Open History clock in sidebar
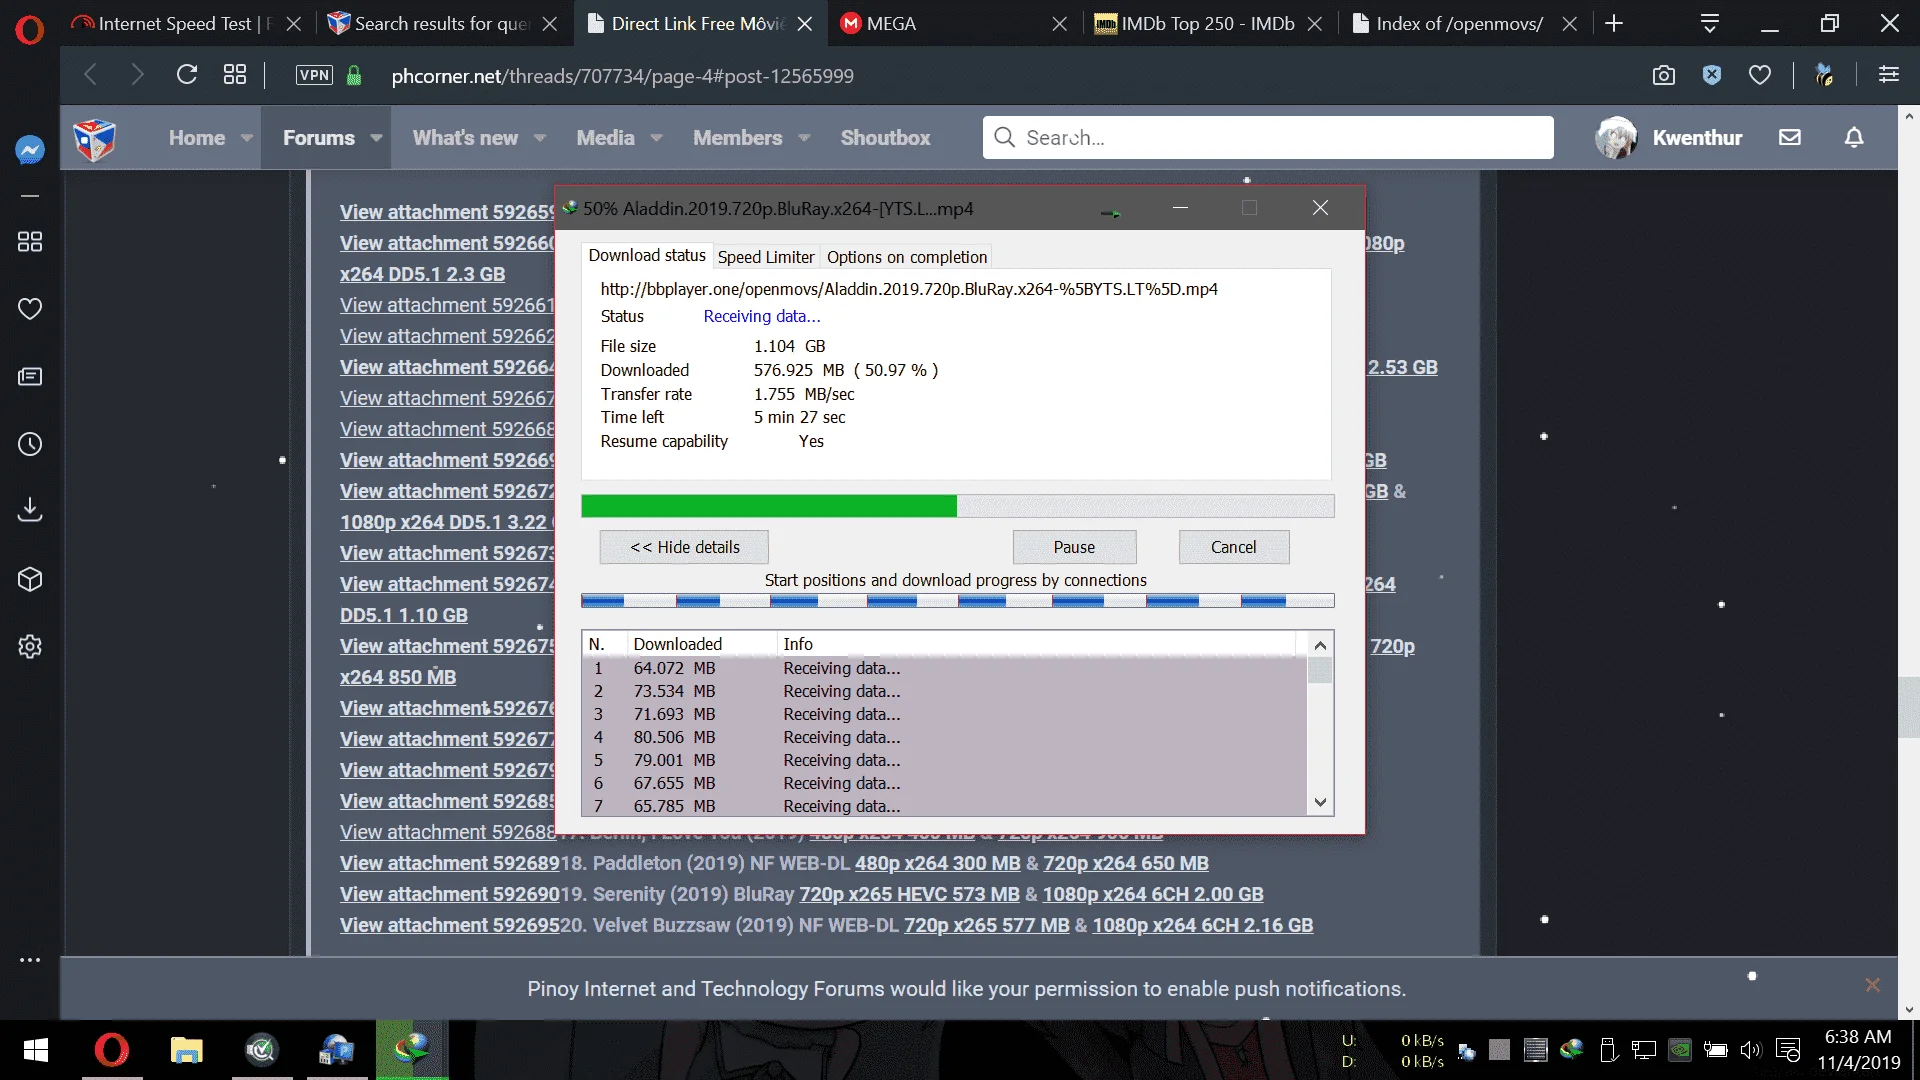This screenshot has width=1920, height=1080. [x=30, y=444]
